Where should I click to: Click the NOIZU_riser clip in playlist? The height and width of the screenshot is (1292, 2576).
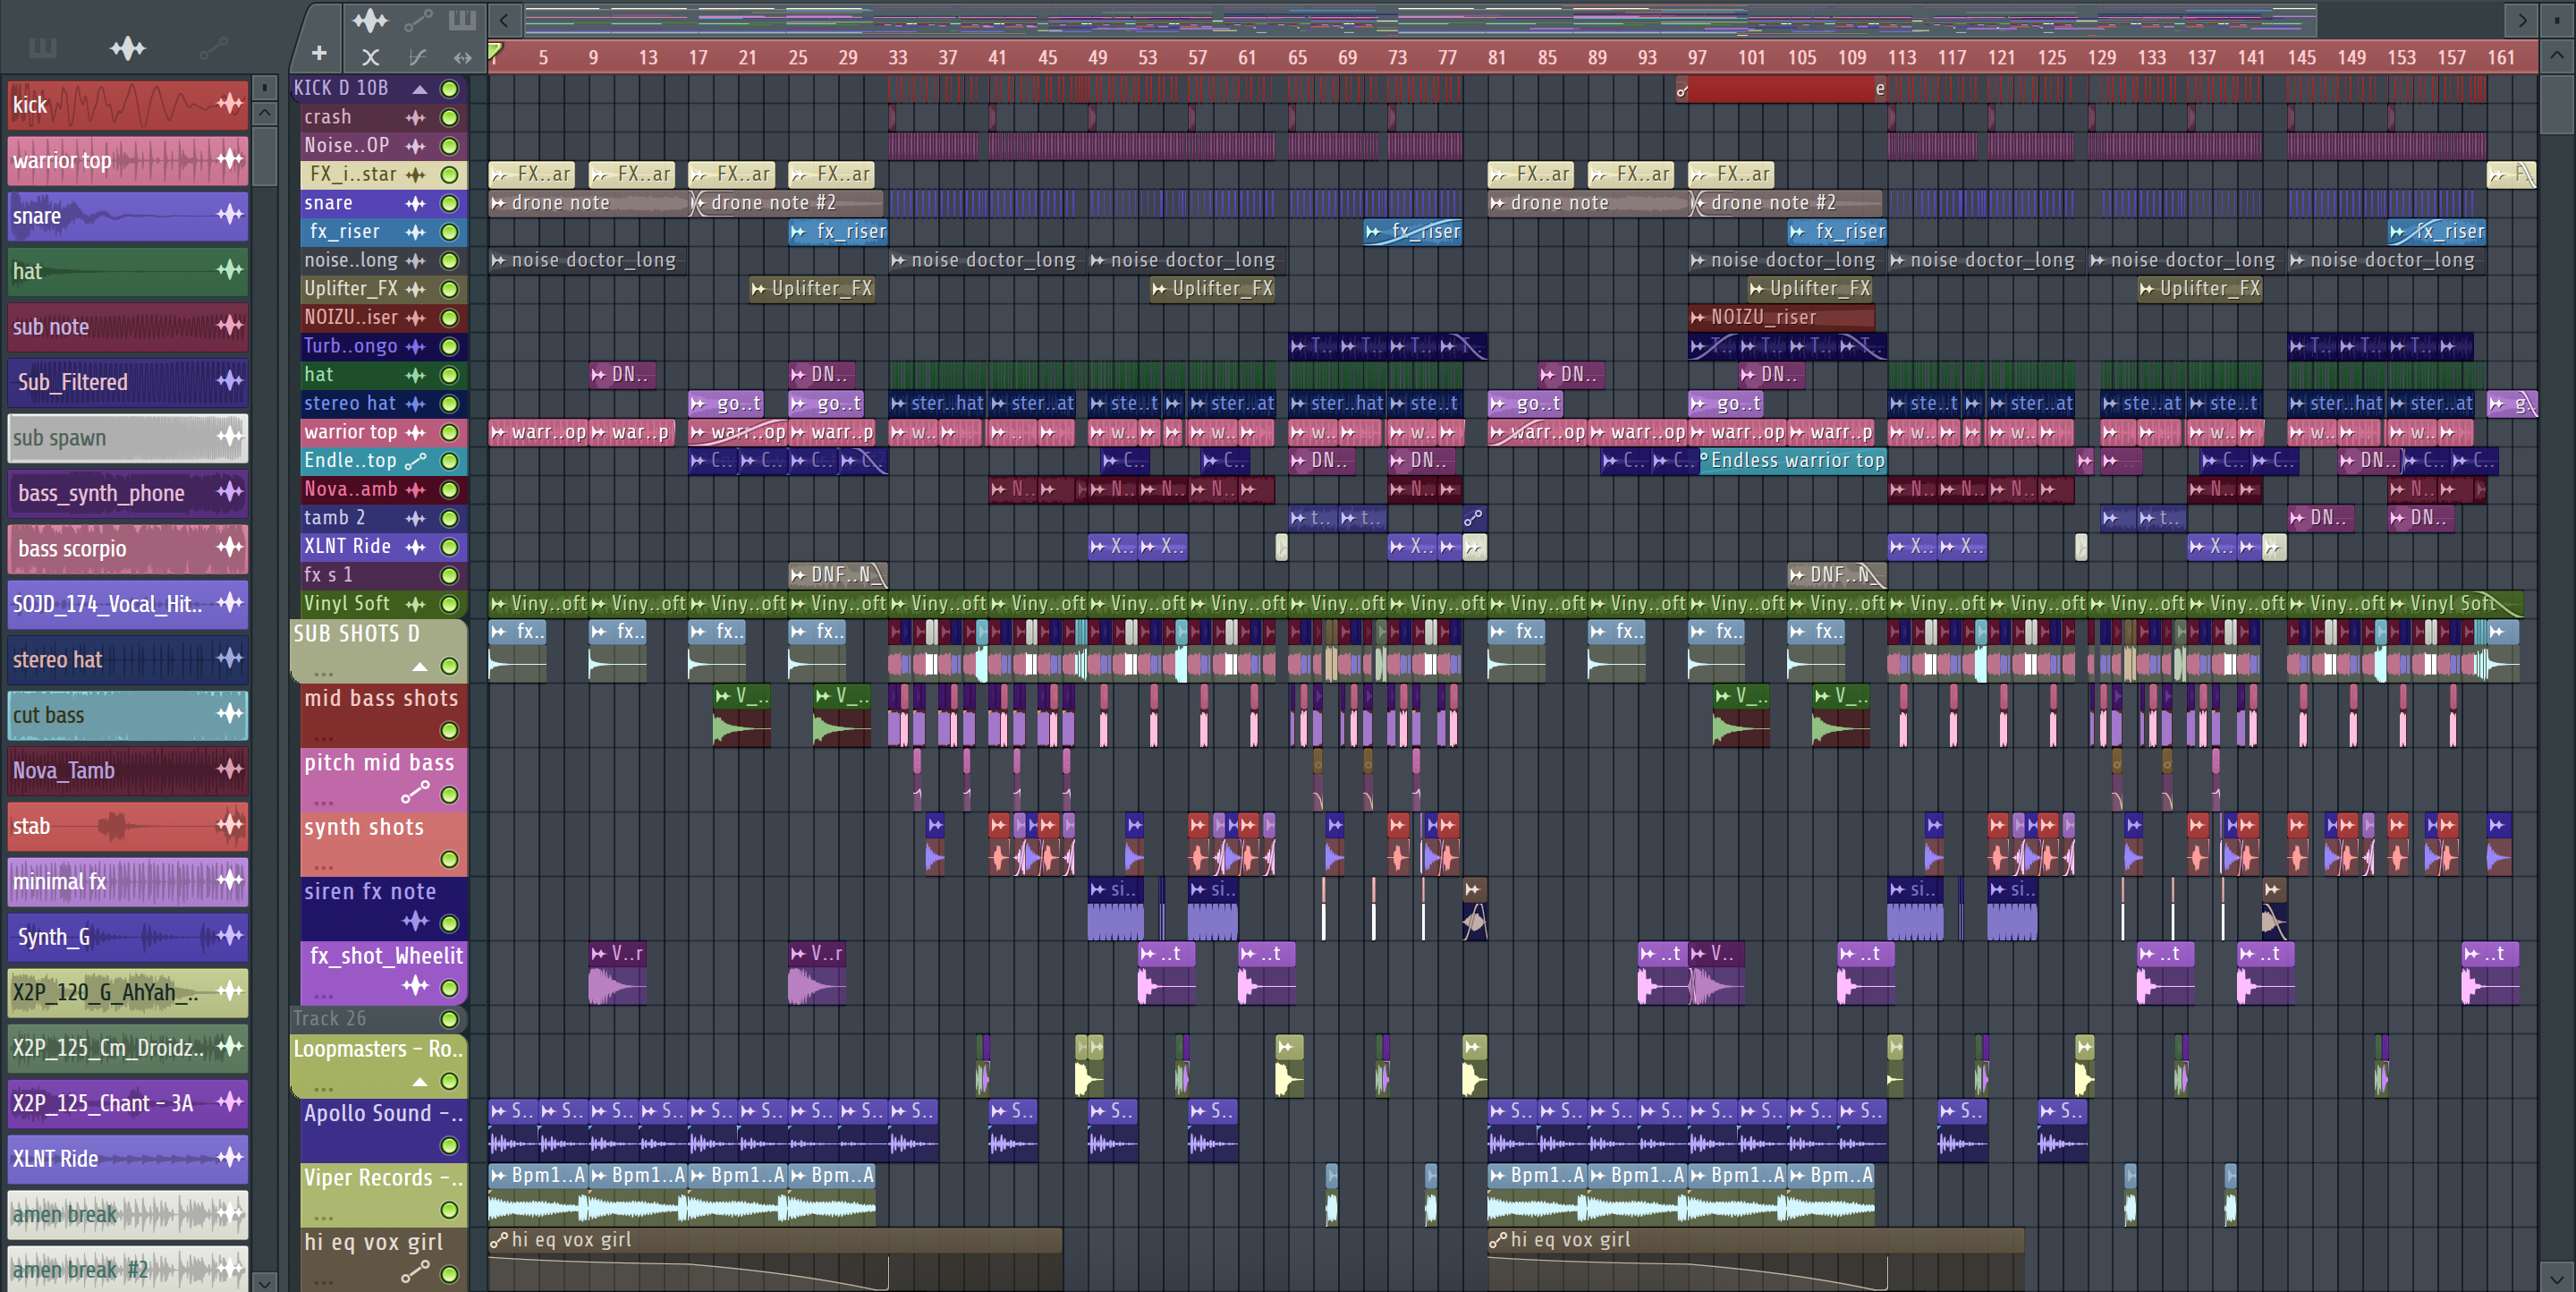(x=1781, y=318)
